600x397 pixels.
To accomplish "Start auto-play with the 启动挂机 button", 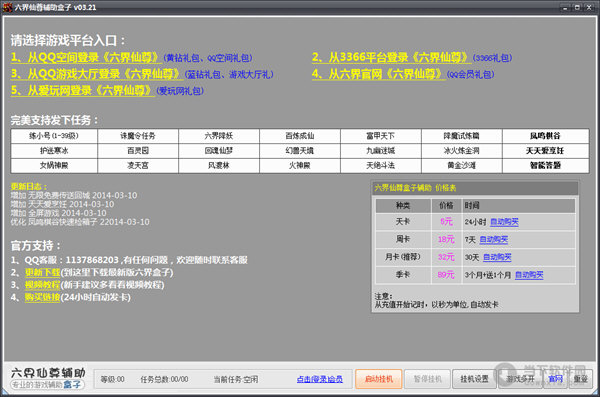I will click(379, 379).
